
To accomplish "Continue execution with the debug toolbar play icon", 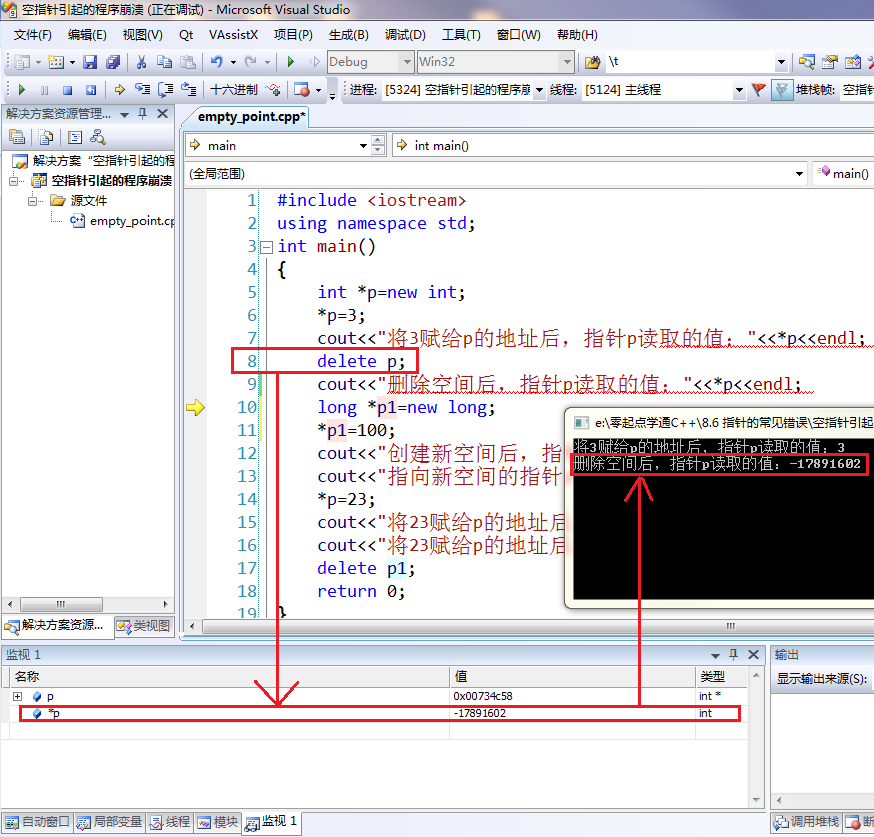I will pyautogui.click(x=22, y=90).
